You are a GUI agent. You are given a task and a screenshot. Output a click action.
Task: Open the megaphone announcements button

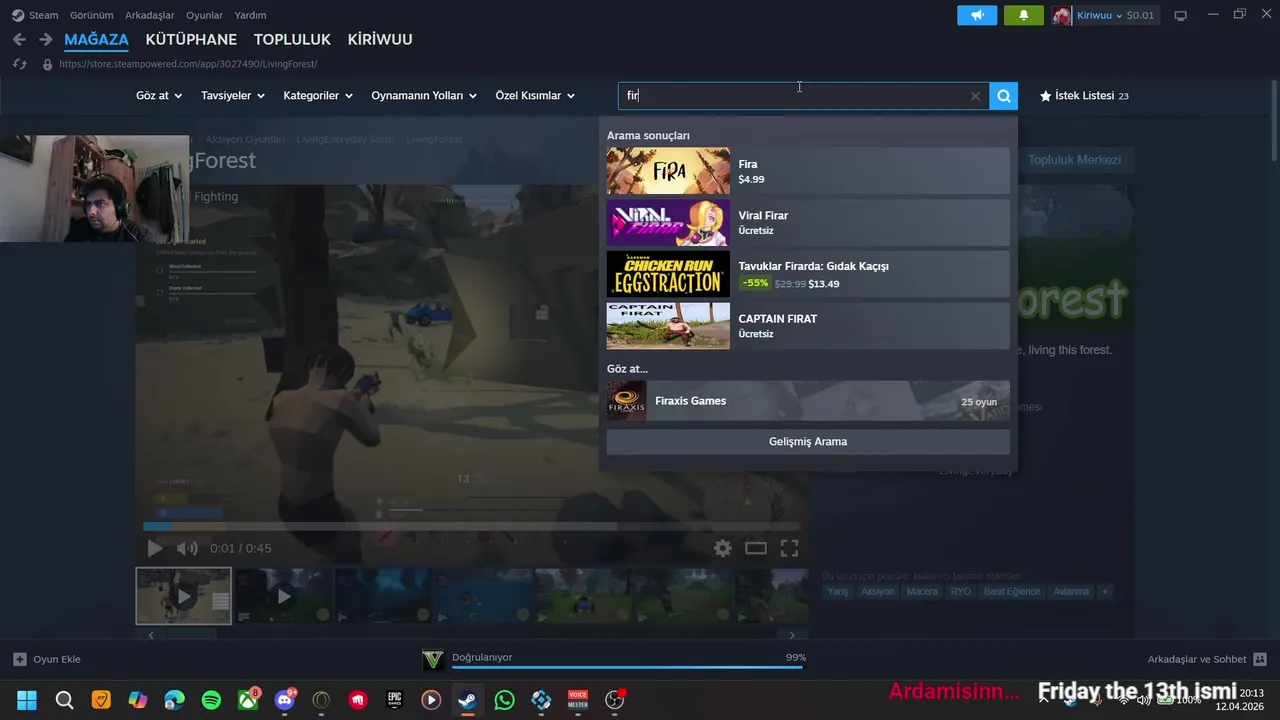click(x=977, y=15)
